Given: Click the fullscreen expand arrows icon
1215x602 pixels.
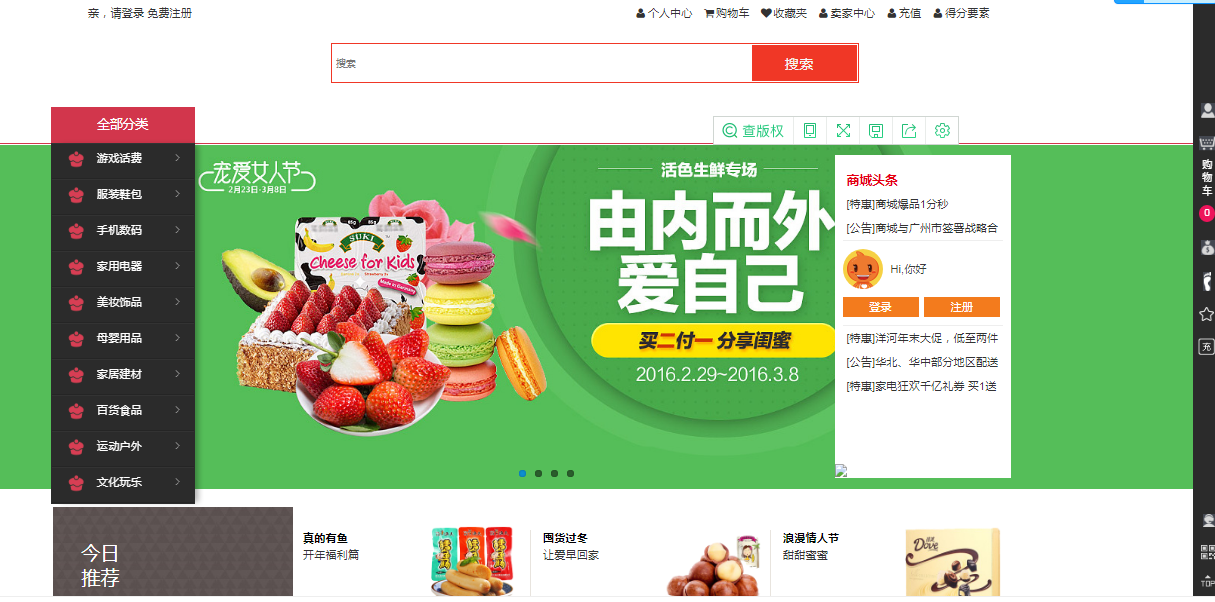Looking at the screenshot, I should (843, 131).
